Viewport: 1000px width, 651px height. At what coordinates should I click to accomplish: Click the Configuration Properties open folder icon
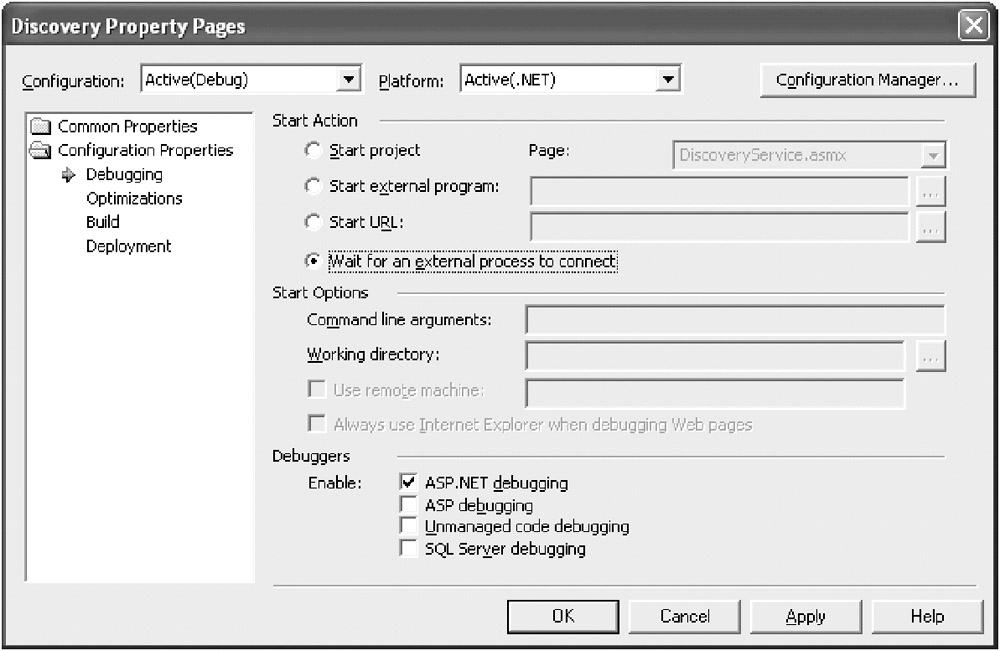click(x=40, y=151)
